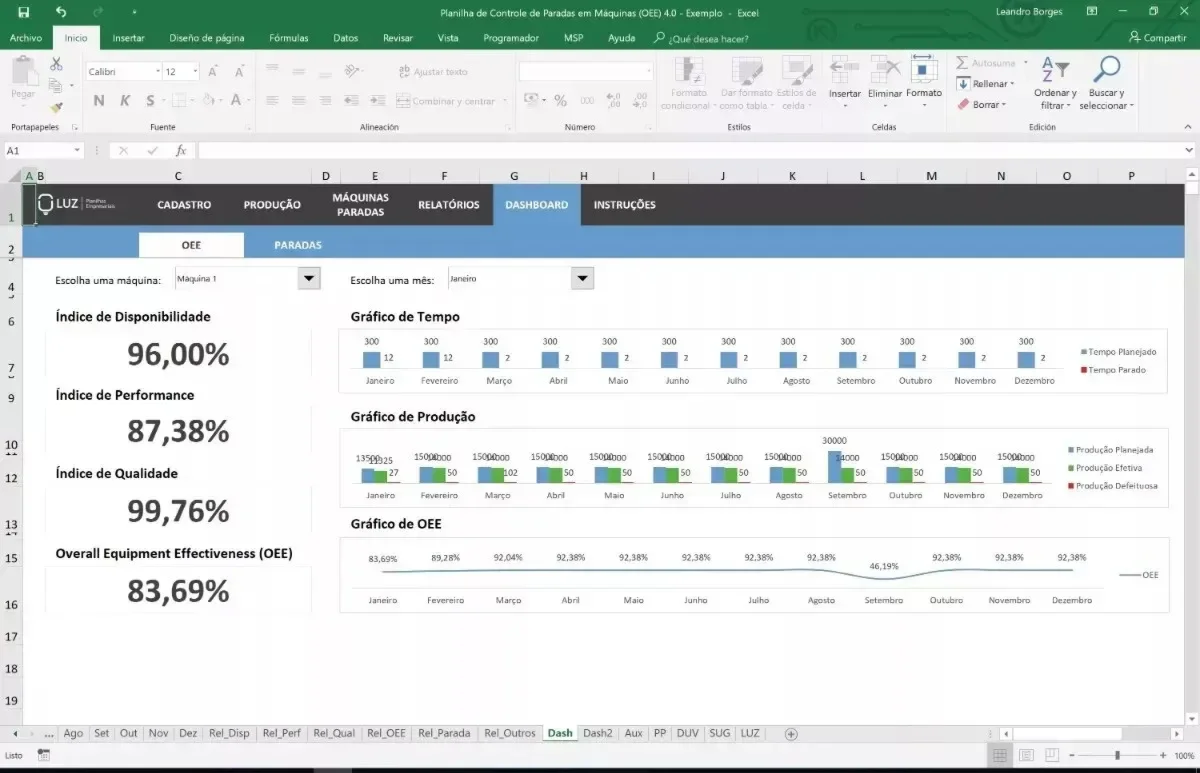Click the Save icon in the title bar

pos(23,12)
